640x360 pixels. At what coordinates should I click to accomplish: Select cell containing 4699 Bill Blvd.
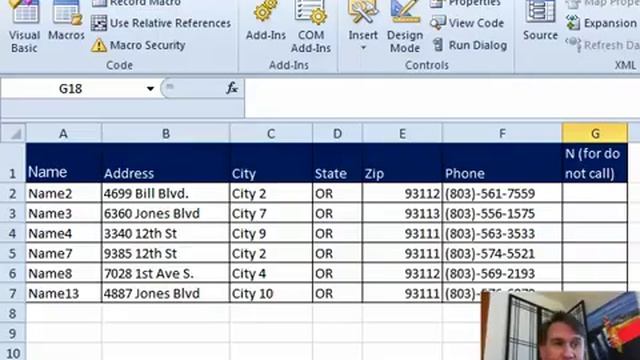(166, 193)
